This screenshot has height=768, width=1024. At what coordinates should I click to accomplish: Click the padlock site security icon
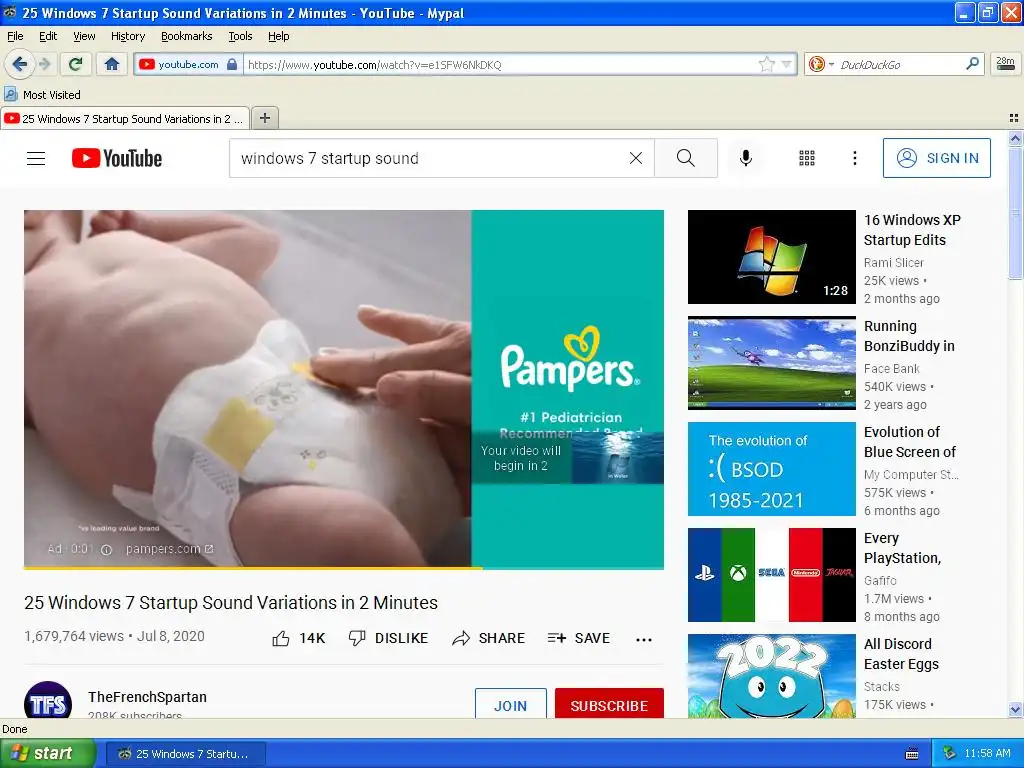click(232, 64)
